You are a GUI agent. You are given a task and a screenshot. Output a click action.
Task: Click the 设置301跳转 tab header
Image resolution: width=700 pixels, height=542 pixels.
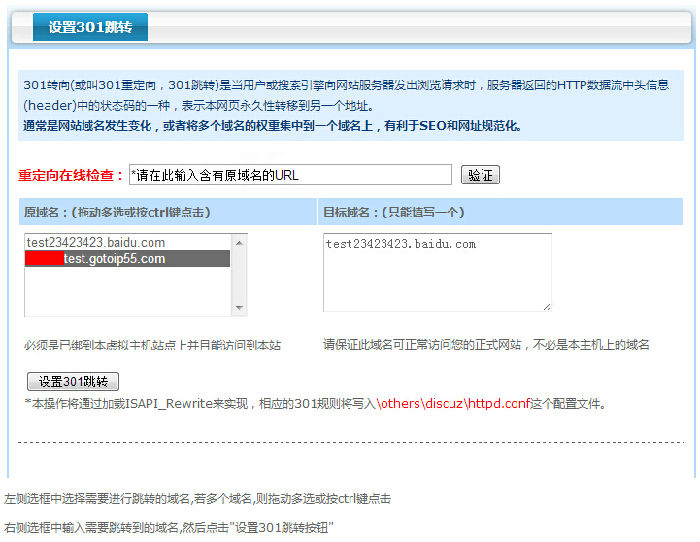(x=90, y=27)
